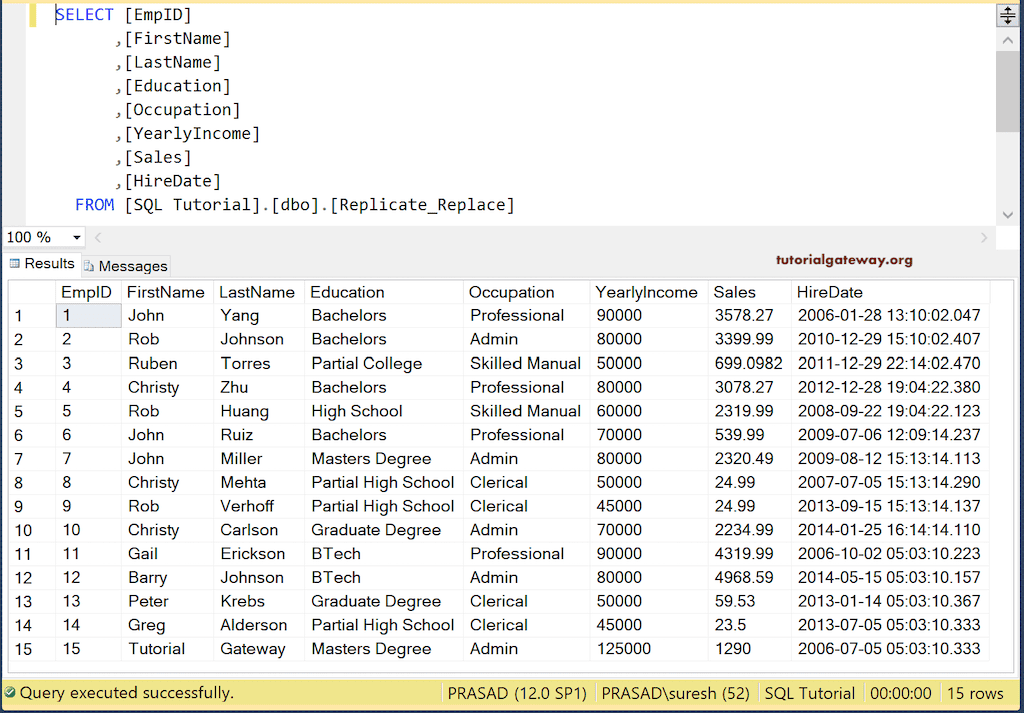Click the editor scroll down arrow
Image resolution: width=1024 pixels, height=713 pixels.
tap(1007, 215)
